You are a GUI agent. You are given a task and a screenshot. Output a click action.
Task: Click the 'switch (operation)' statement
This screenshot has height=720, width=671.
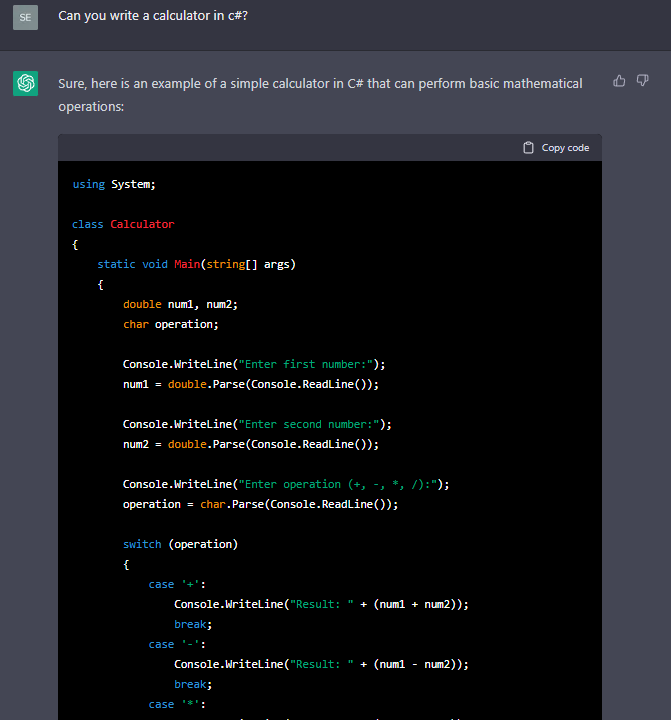click(x=181, y=544)
